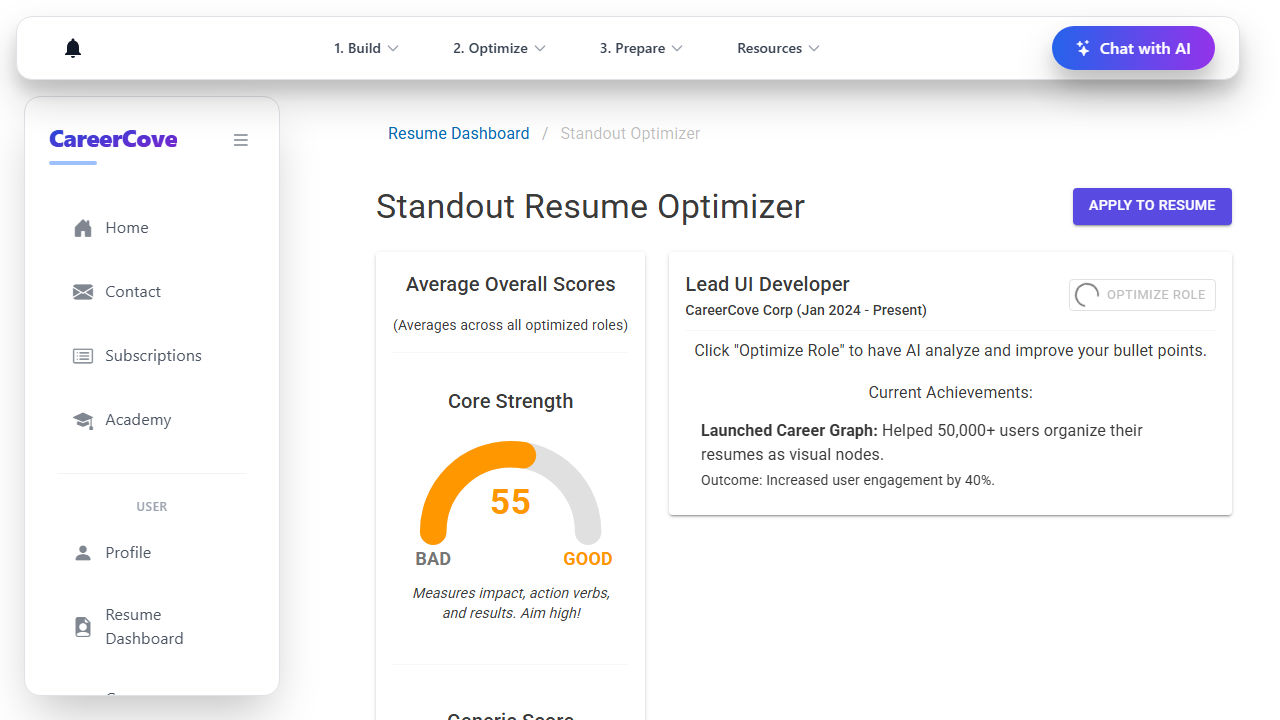The width and height of the screenshot is (1280, 720).
Task: Expand the 3. Prepare dropdown chevron
Action: coord(677,48)
